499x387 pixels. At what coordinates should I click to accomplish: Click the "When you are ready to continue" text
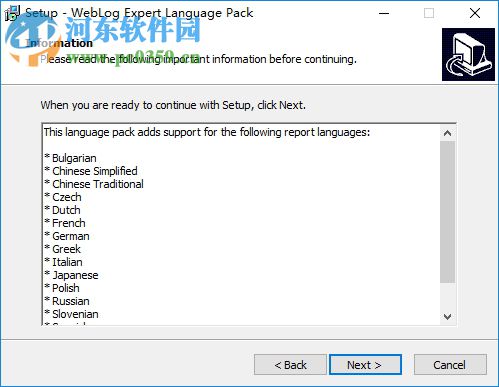pyautogui.click(x=173, y=105)
